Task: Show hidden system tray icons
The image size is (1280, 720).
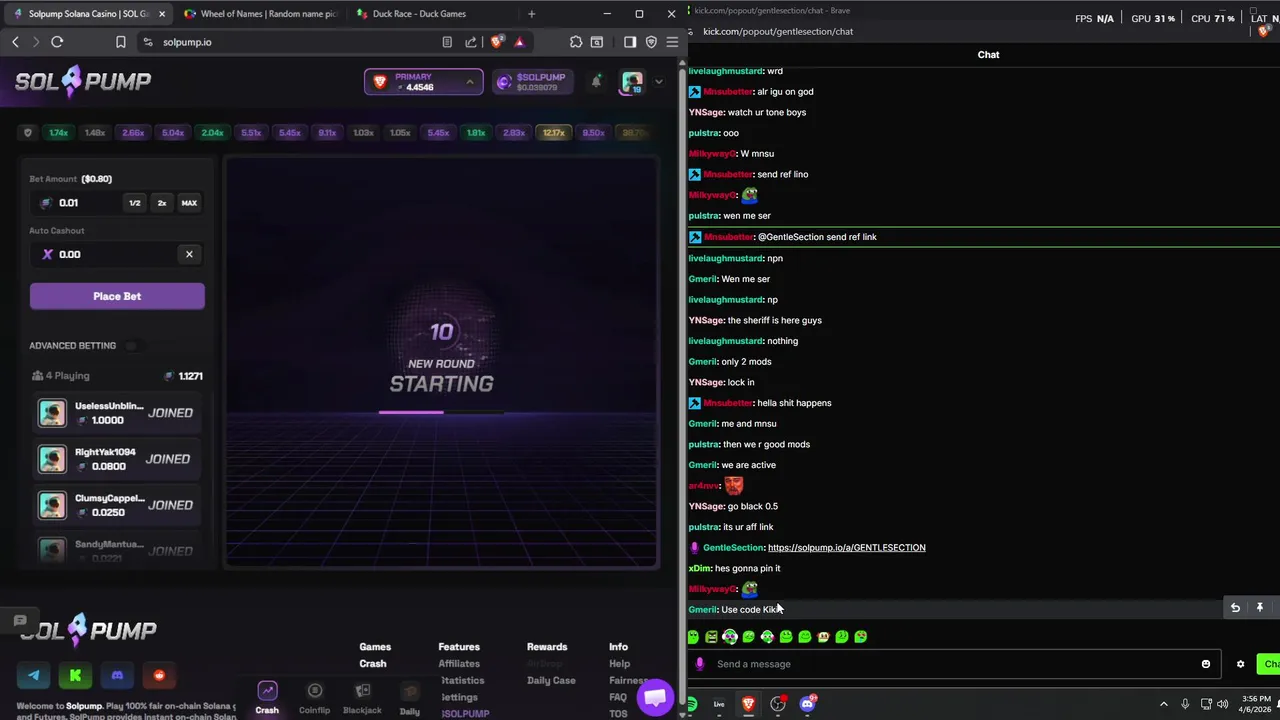Action: pyautogui.click(x=1163, y=704)
